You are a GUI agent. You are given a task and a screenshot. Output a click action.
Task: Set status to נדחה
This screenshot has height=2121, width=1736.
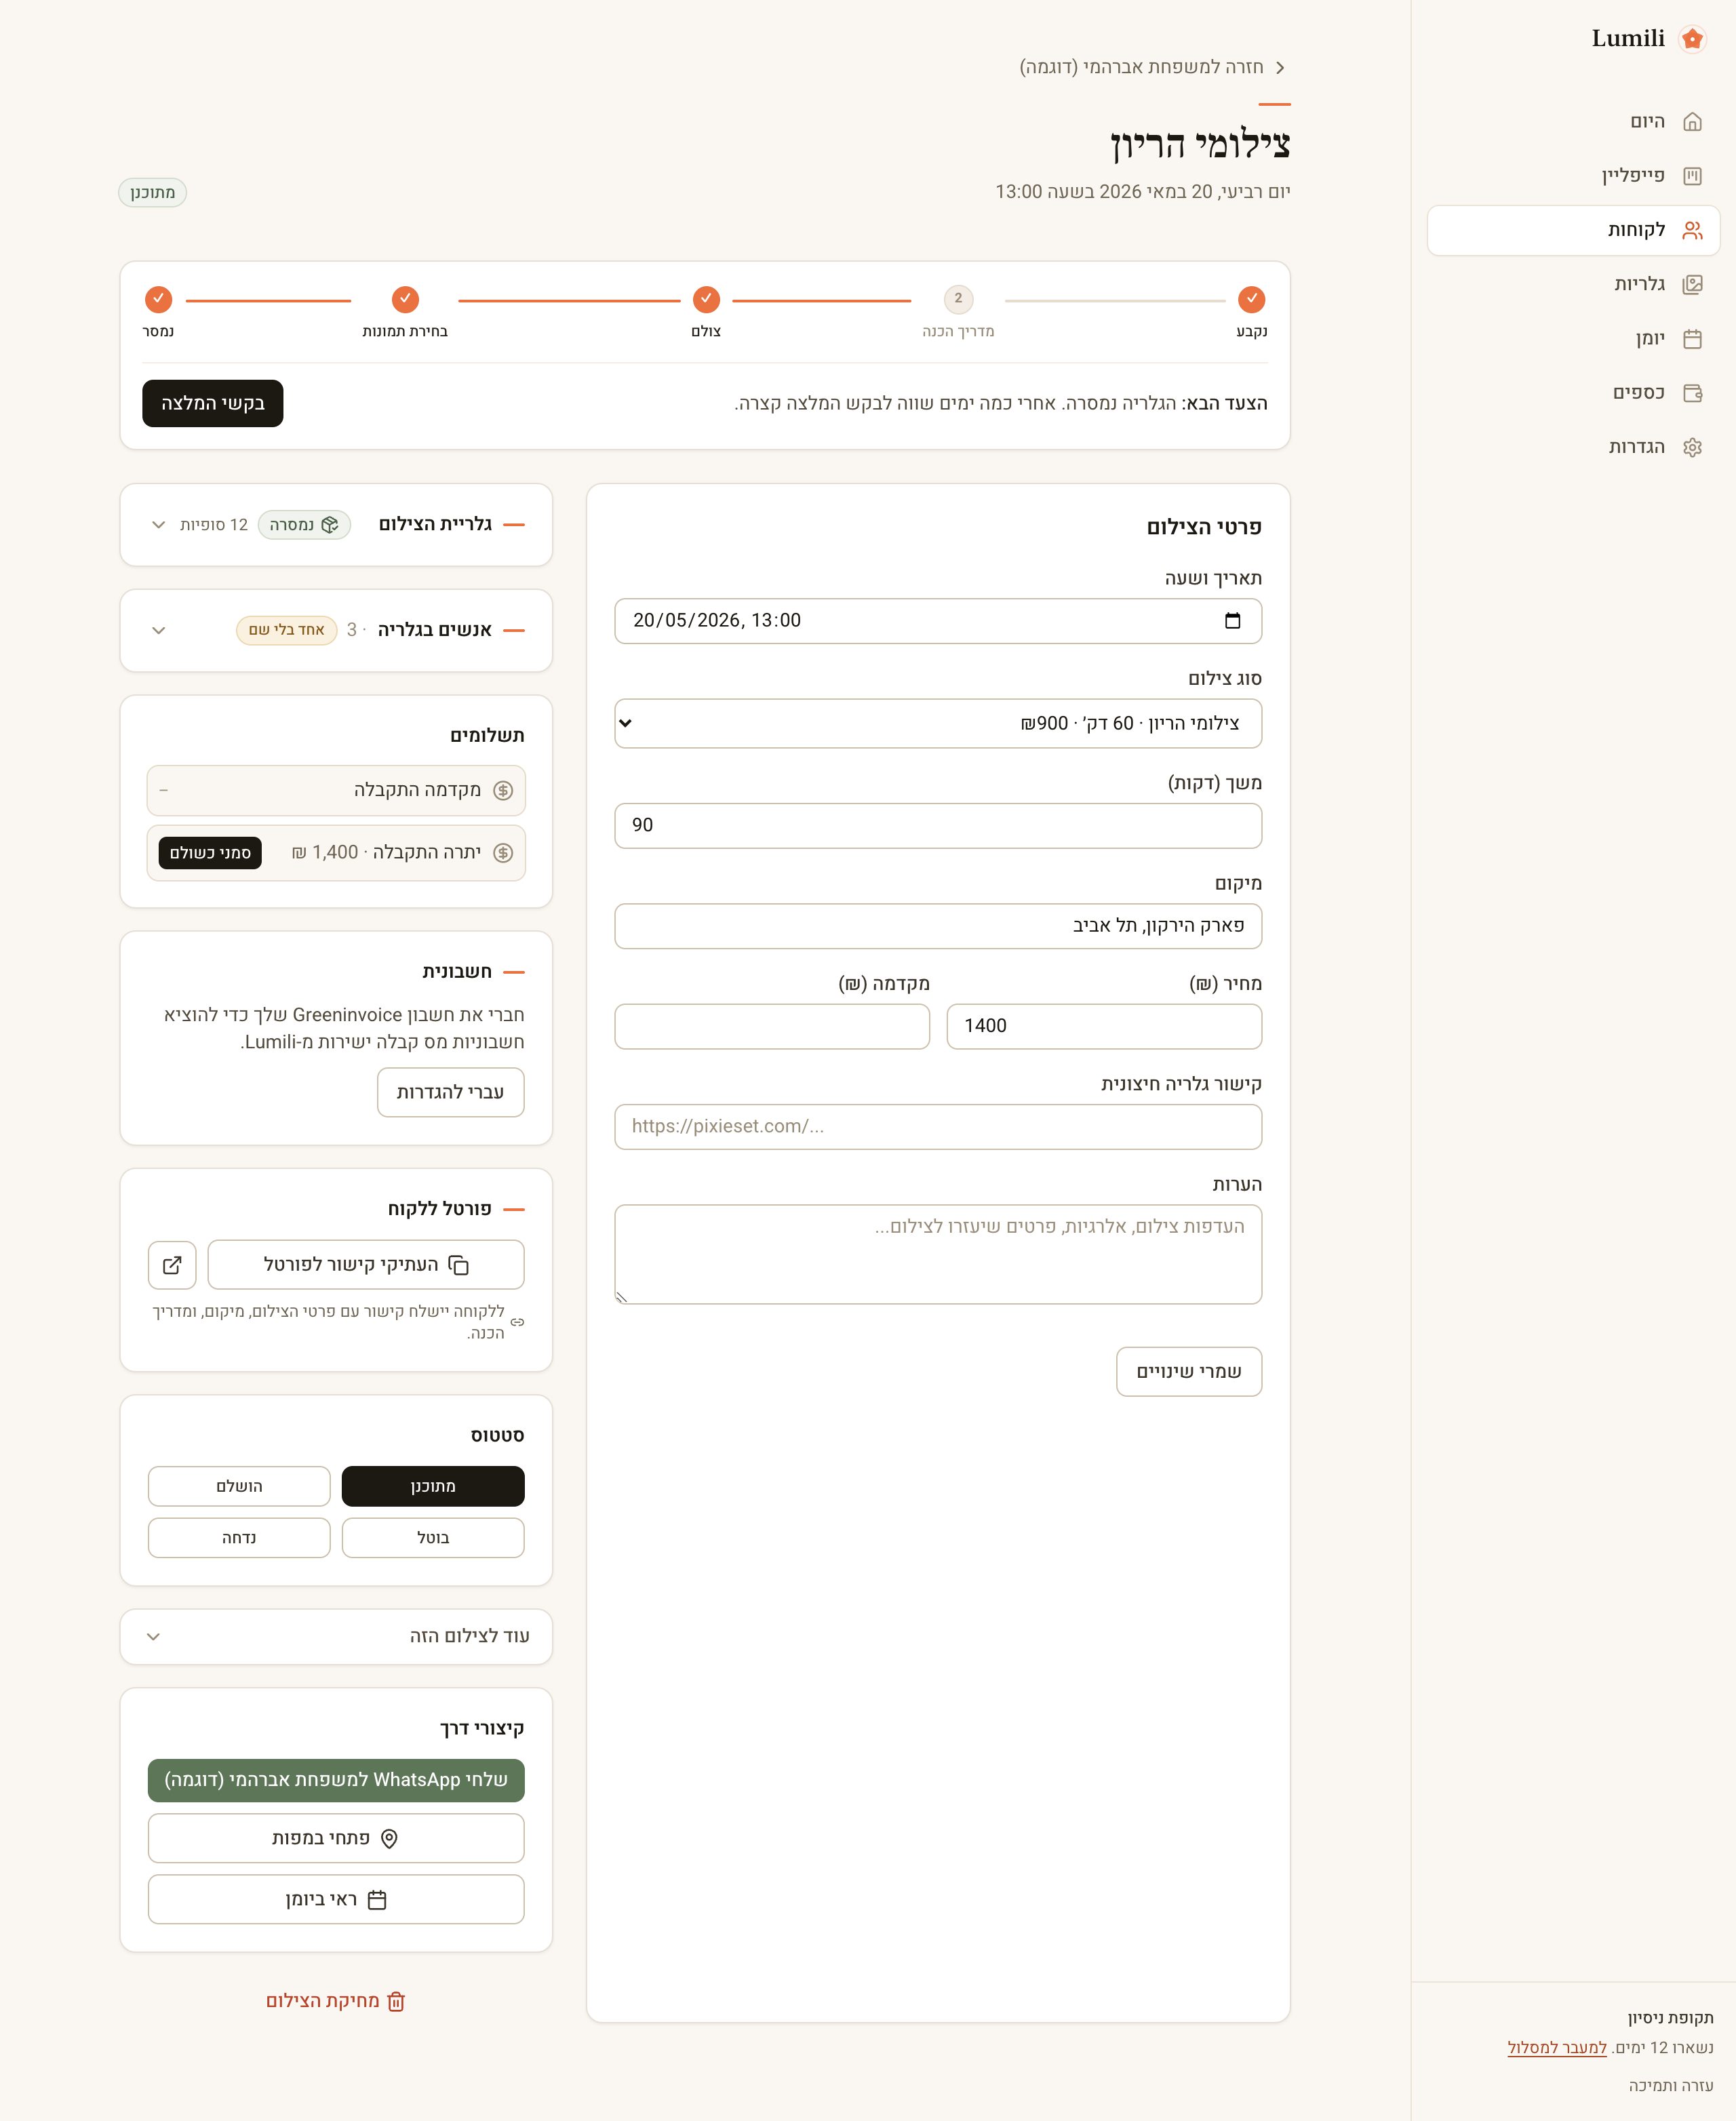point(239,1538)
